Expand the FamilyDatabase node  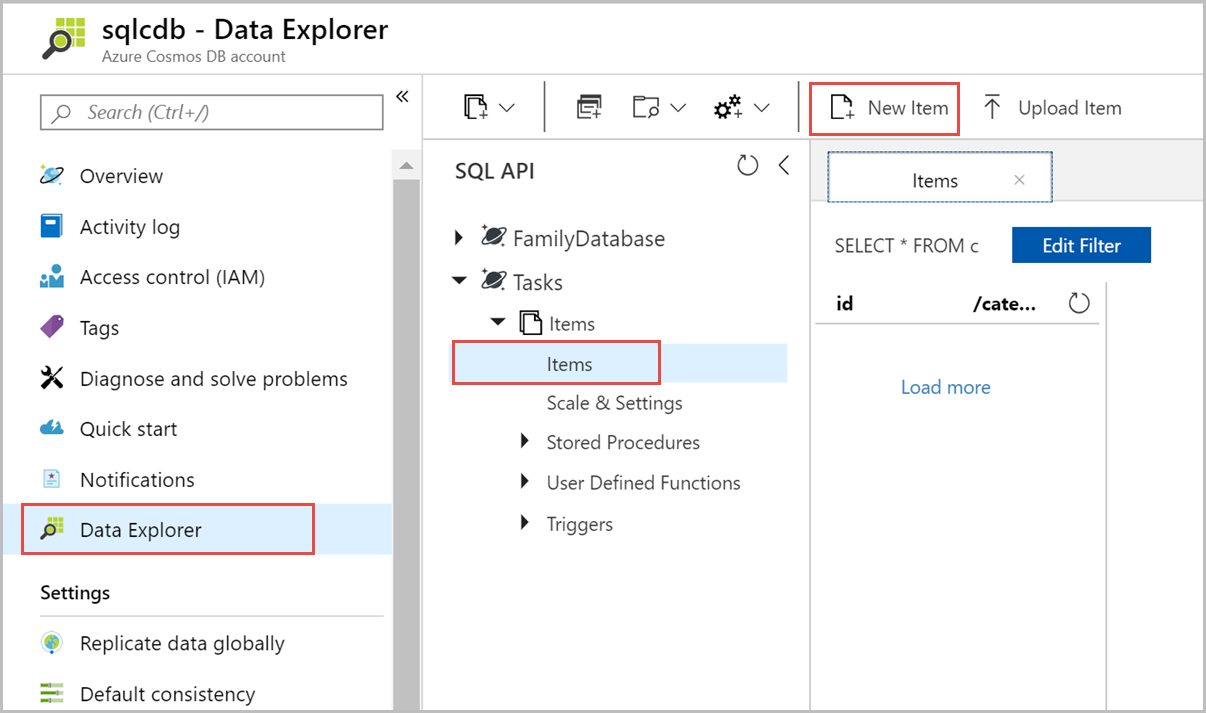pos(459,238)
